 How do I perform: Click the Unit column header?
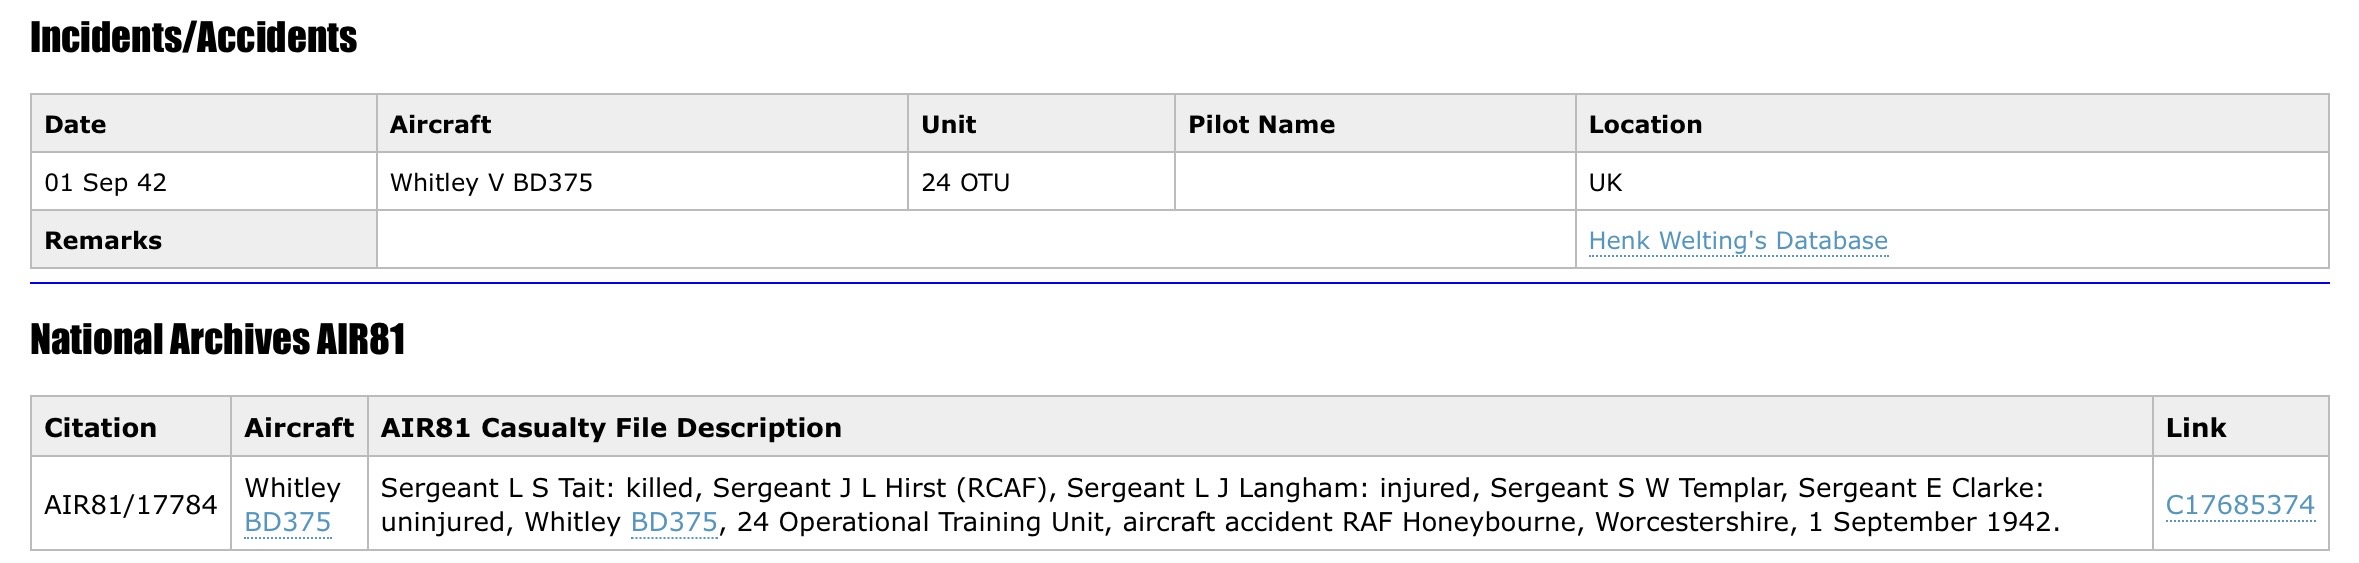point(948,124)
